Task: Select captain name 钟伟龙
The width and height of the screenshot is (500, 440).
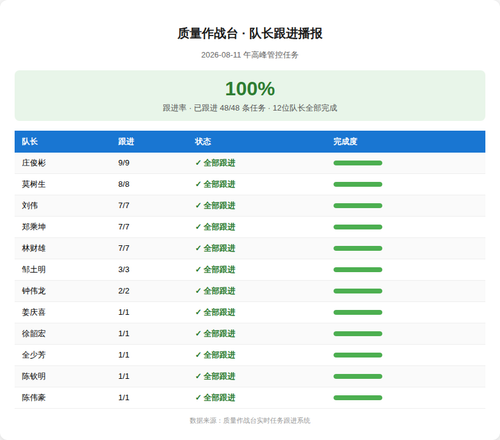Action: [x=34, y=291]
